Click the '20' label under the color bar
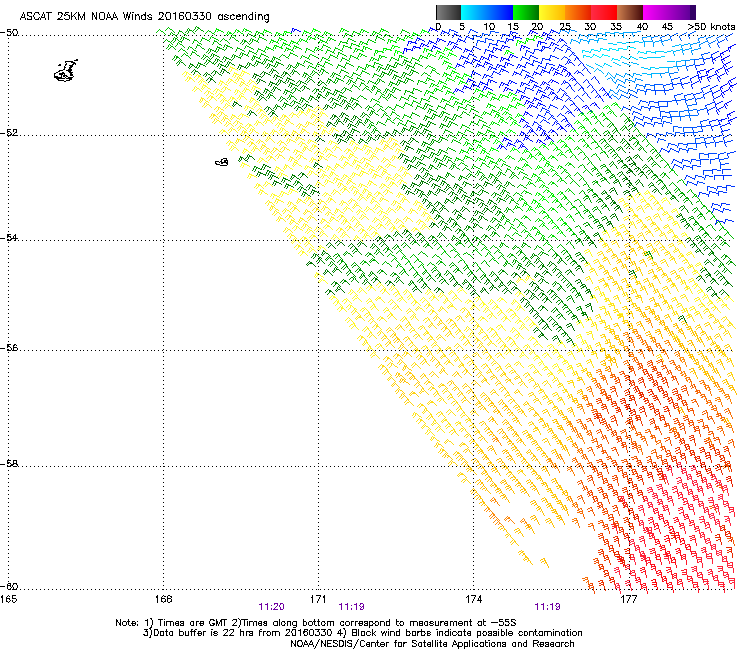This screenshot has width=740, height=650. pos(538,27)
